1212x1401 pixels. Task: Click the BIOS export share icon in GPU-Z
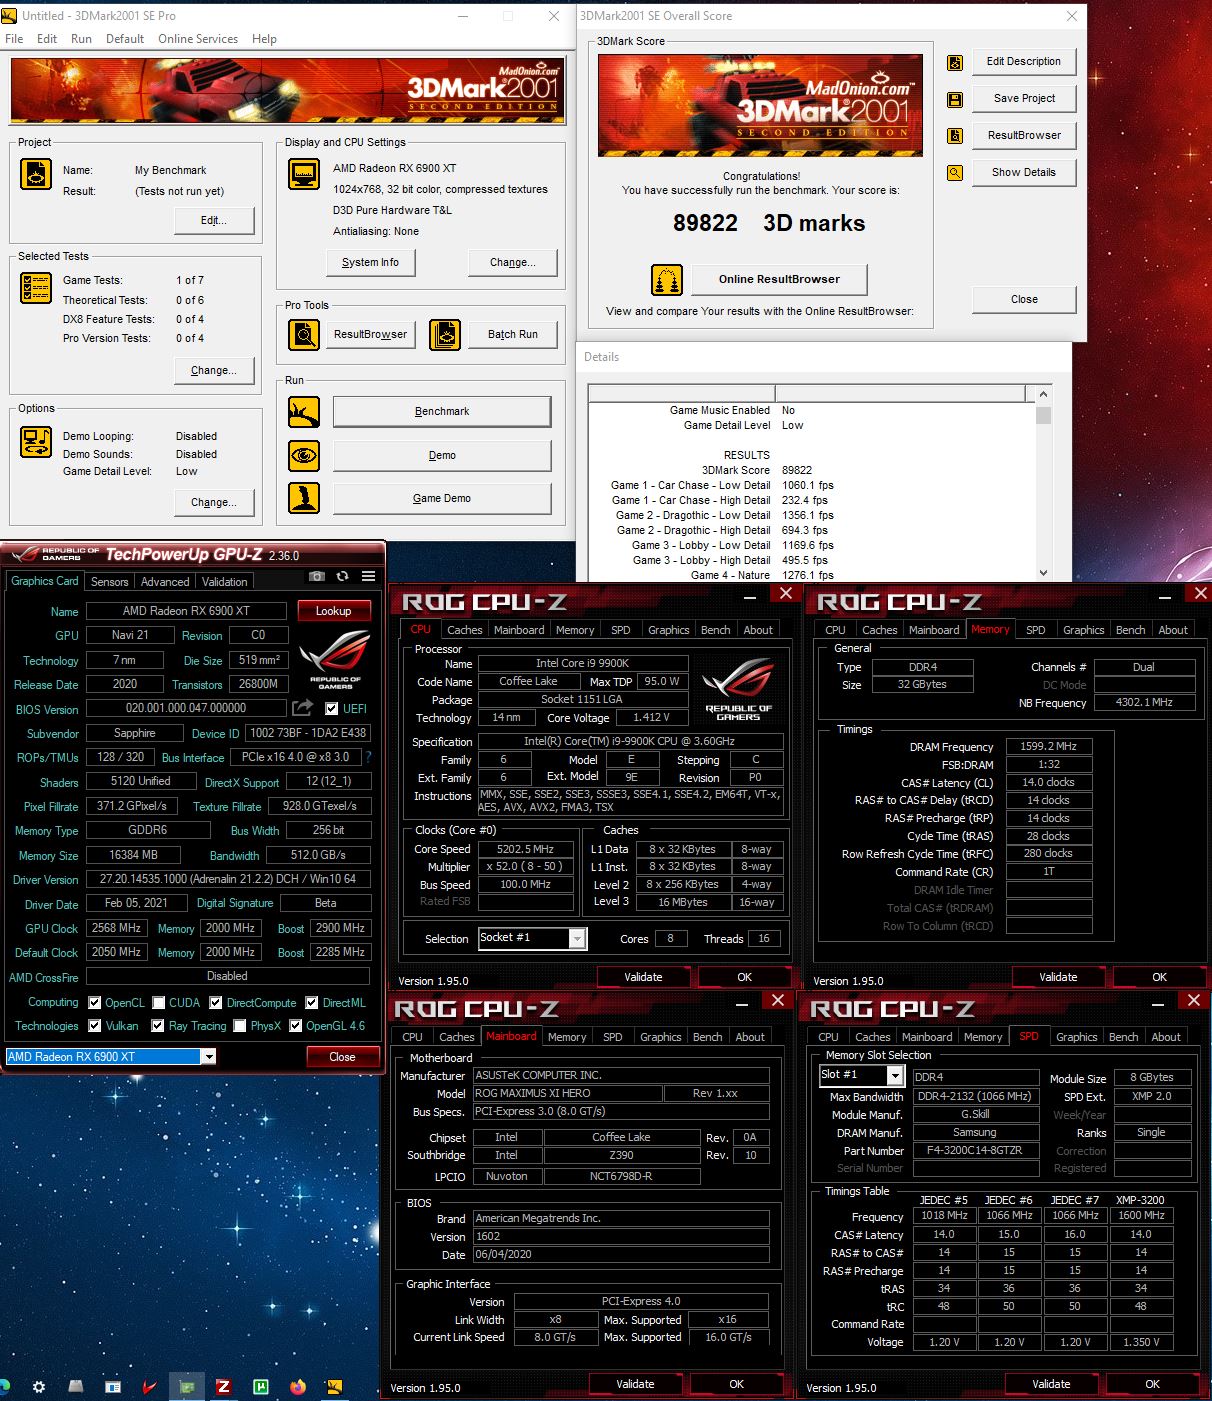point(302,708)
